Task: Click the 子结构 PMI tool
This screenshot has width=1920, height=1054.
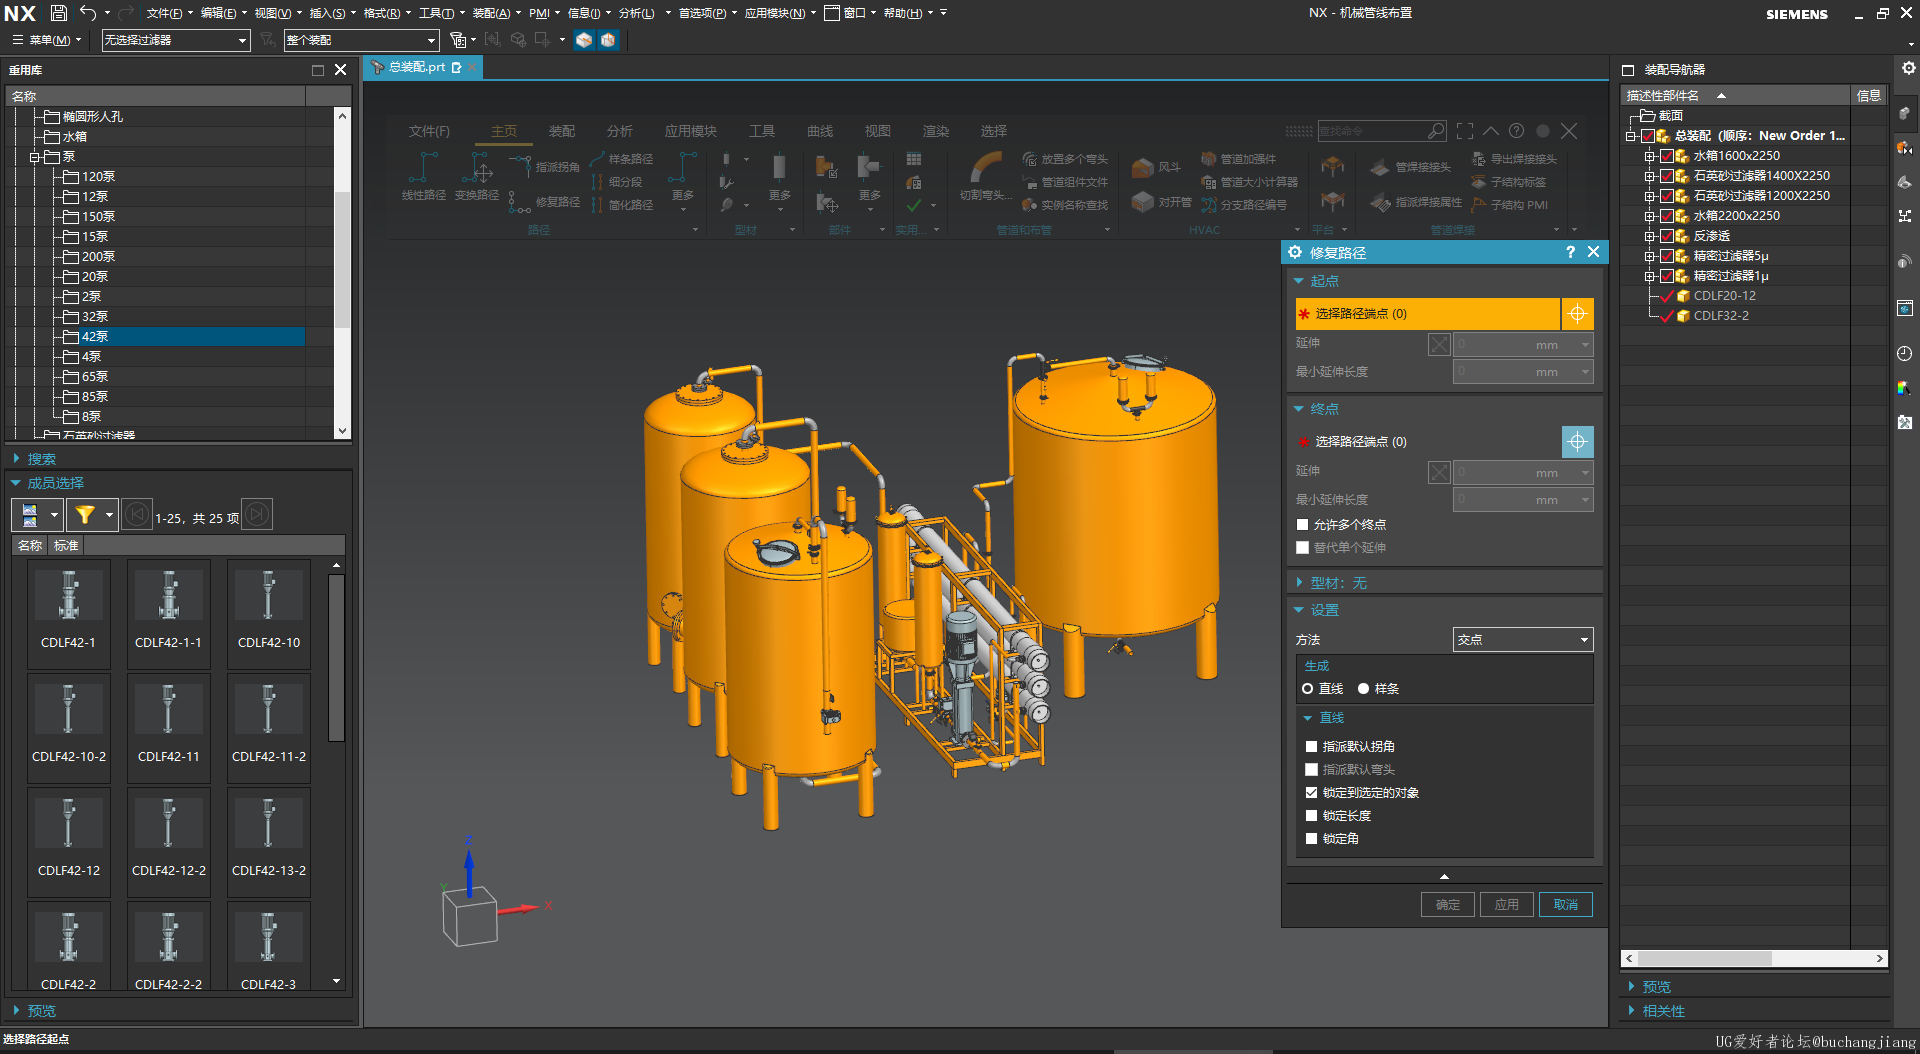Action: pos(1509,205)
